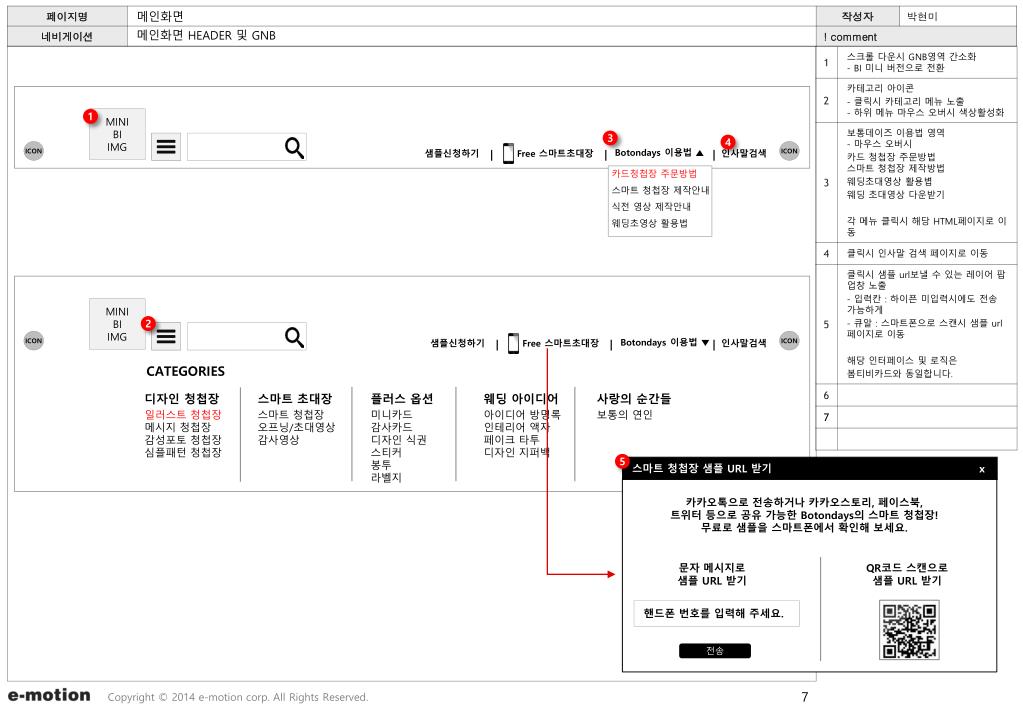
Task: Click the left round ICON in upper header
Action: click(x=33, y=151)
